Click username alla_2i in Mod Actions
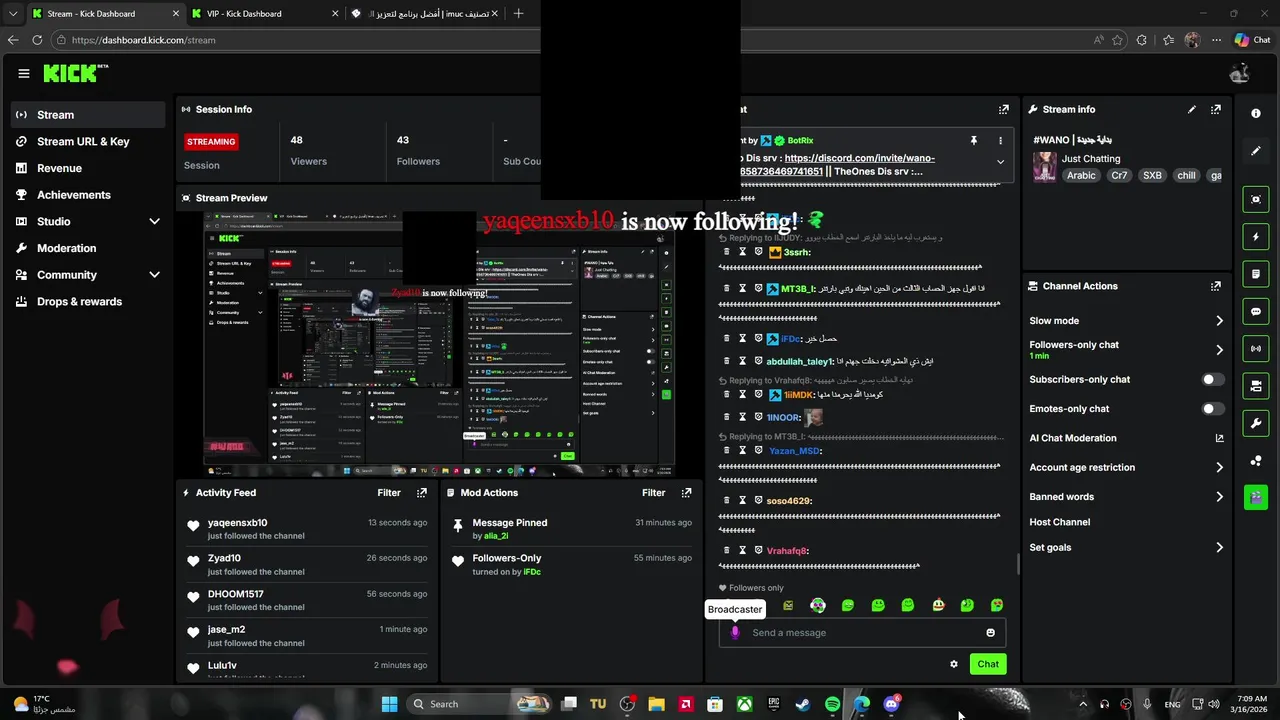The height and width of the screenshot is (720, 1280). click(496, 536)
